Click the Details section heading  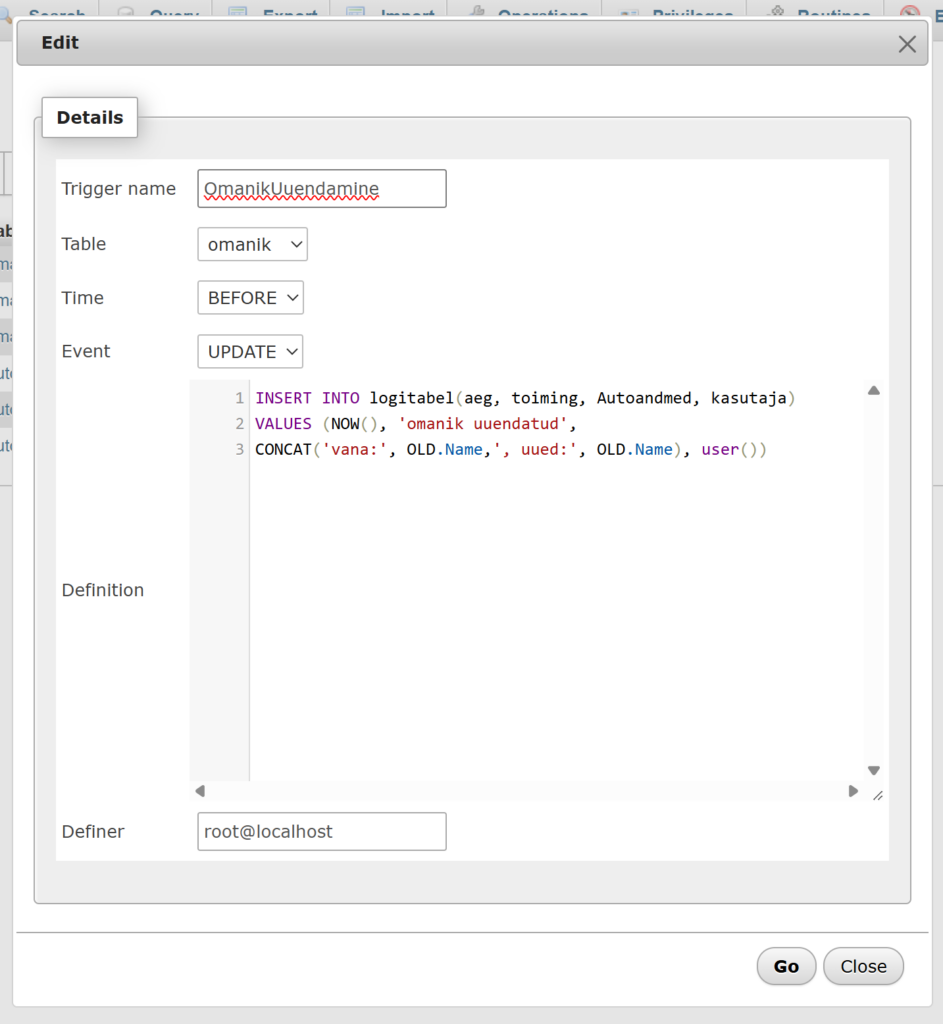(90, 118)
